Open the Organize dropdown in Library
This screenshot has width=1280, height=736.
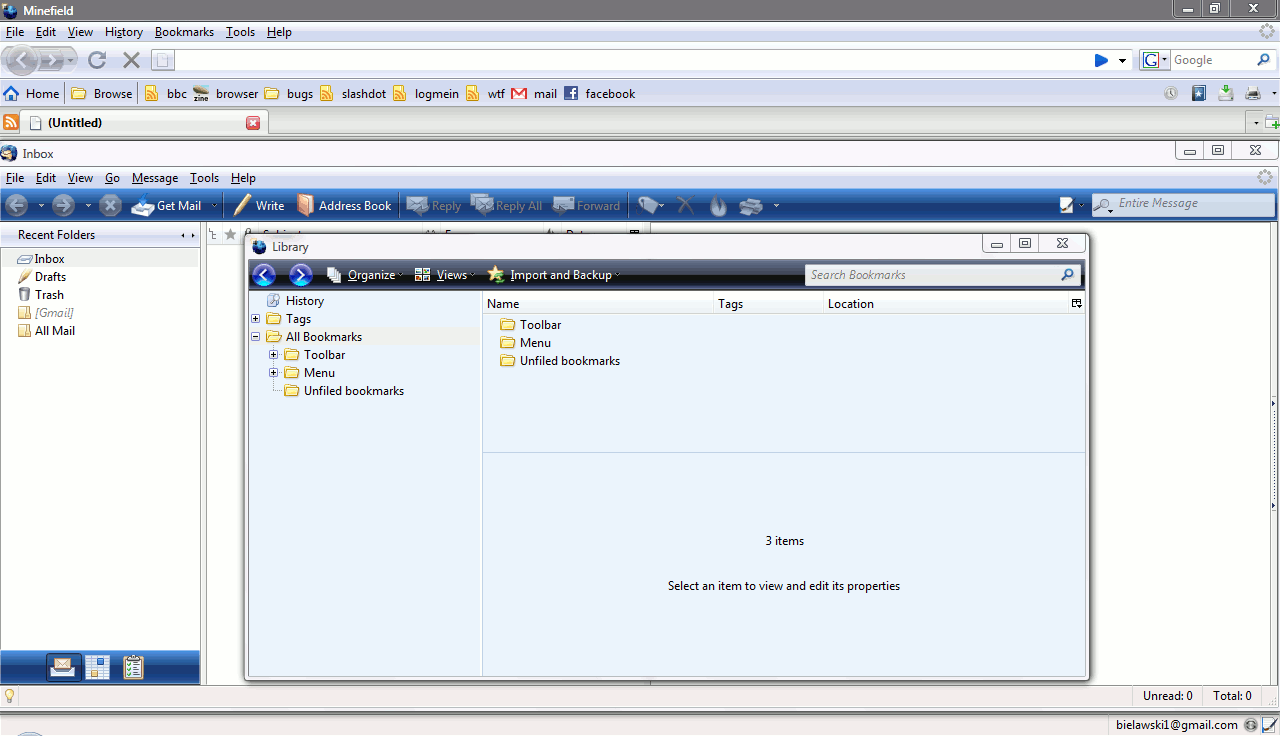[x=369, y=274]
